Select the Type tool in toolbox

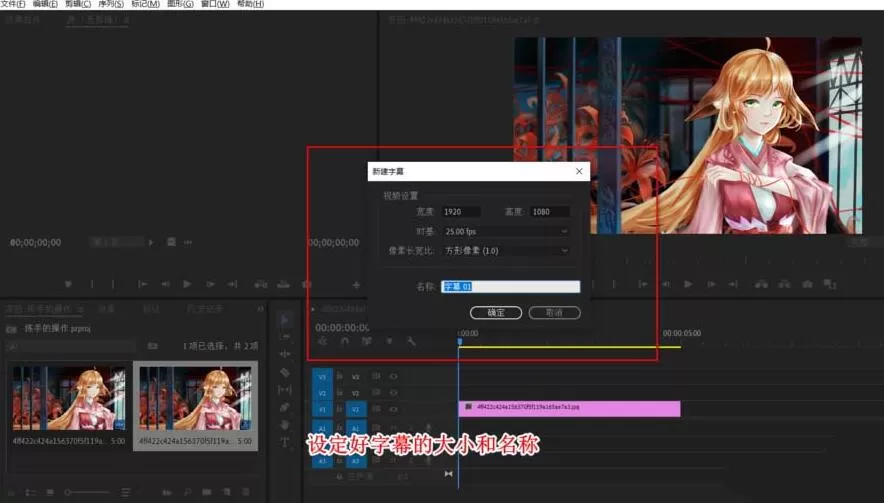point(285,442)
